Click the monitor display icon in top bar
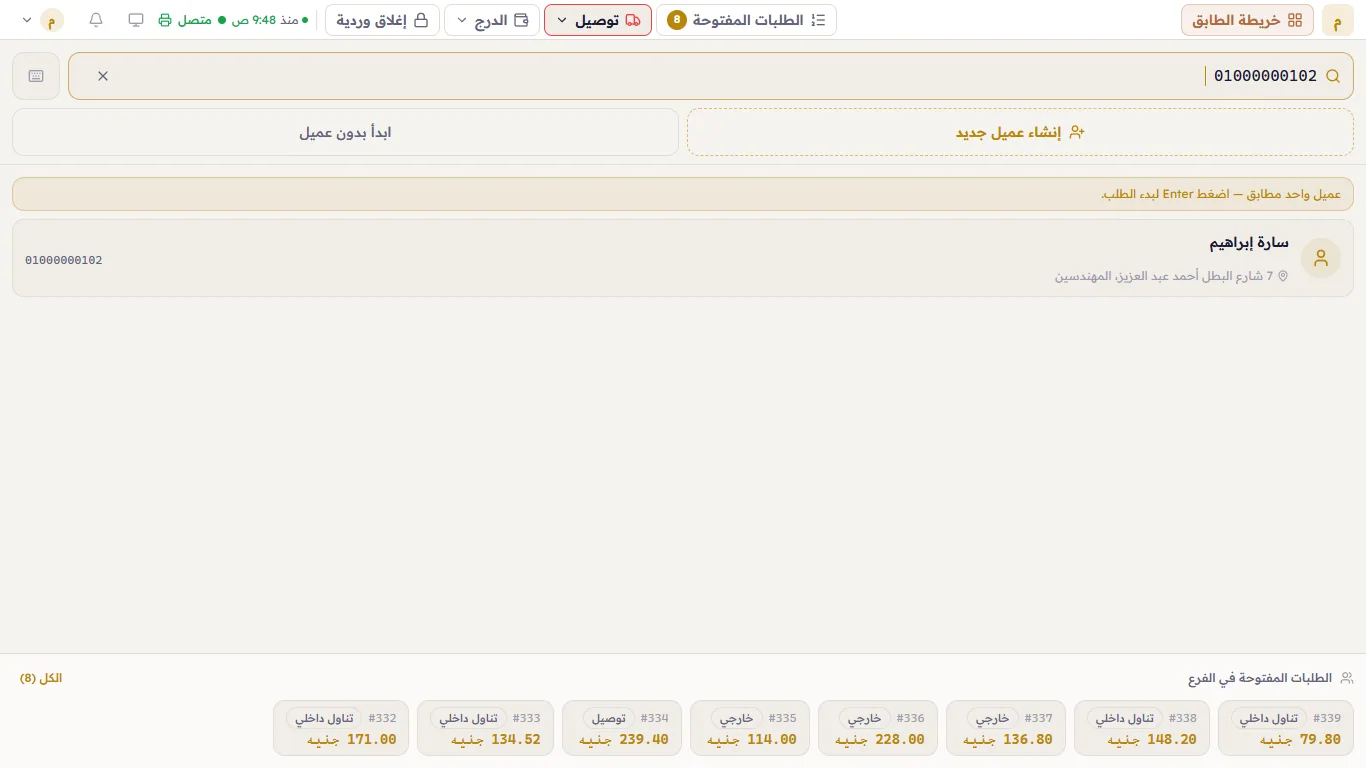 [136, 20]
